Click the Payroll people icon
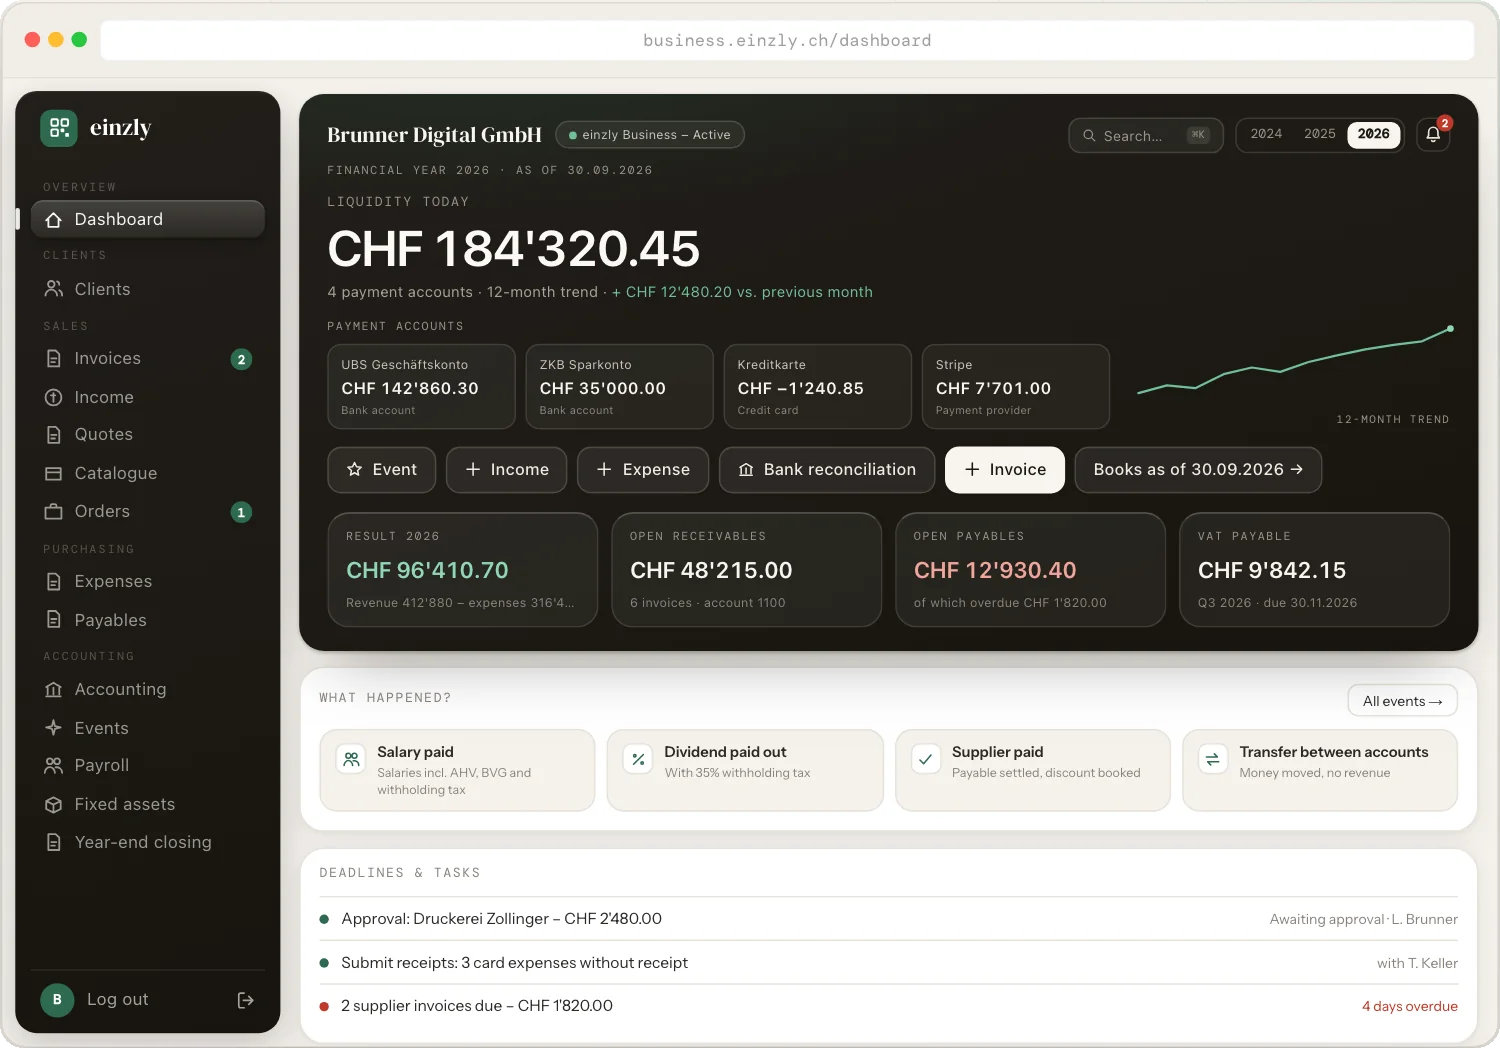The image size is (1500, 1048). pyautogui.click(x=54, y=766)
